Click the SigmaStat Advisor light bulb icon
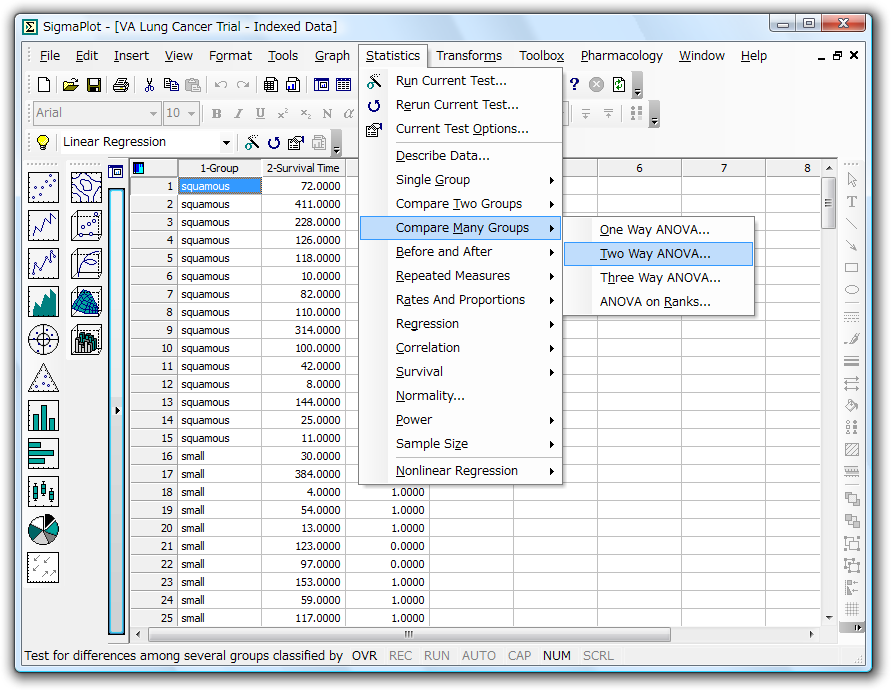This screenshot has width=891, height=690. click(43, 142)
